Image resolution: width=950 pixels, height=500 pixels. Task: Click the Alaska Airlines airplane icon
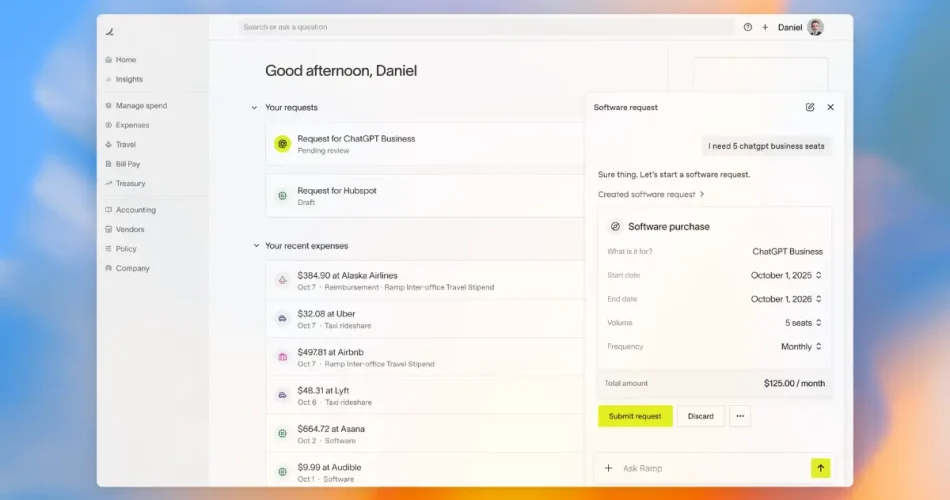282,280
